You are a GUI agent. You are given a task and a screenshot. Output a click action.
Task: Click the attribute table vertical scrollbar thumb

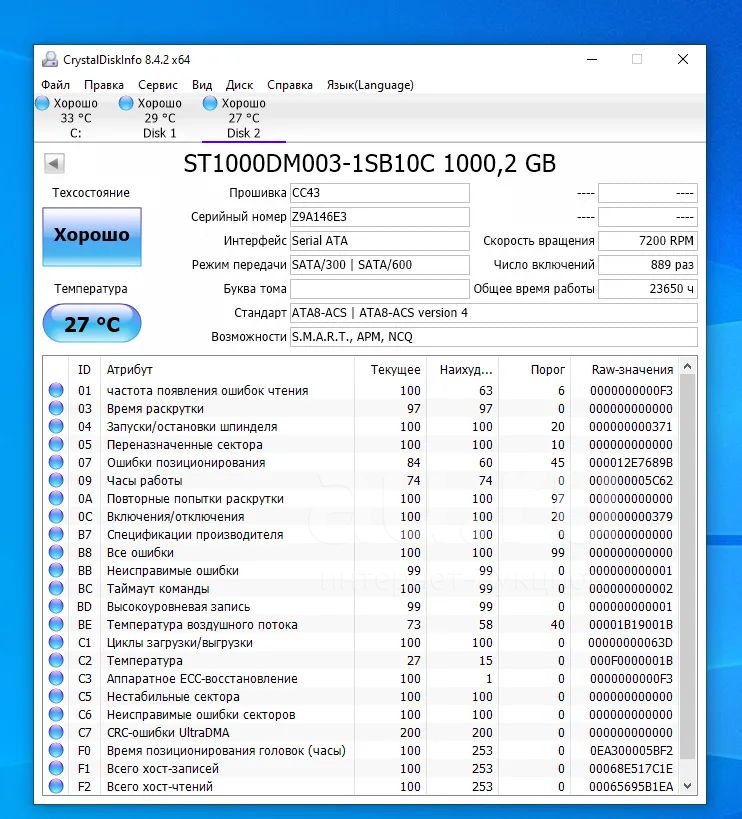click(688, 567)
